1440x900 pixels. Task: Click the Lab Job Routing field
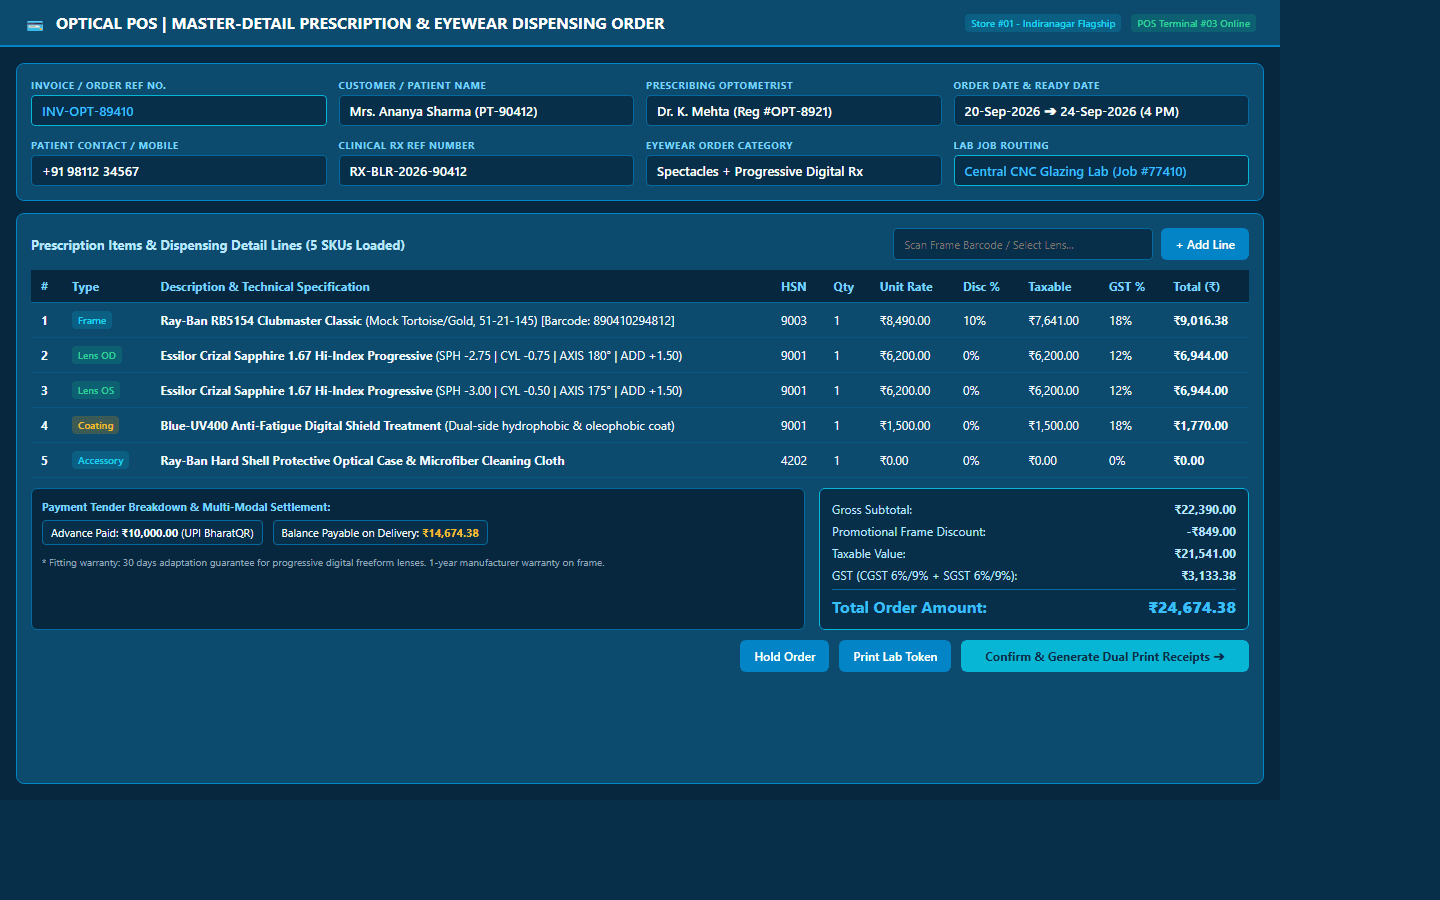1101,171
